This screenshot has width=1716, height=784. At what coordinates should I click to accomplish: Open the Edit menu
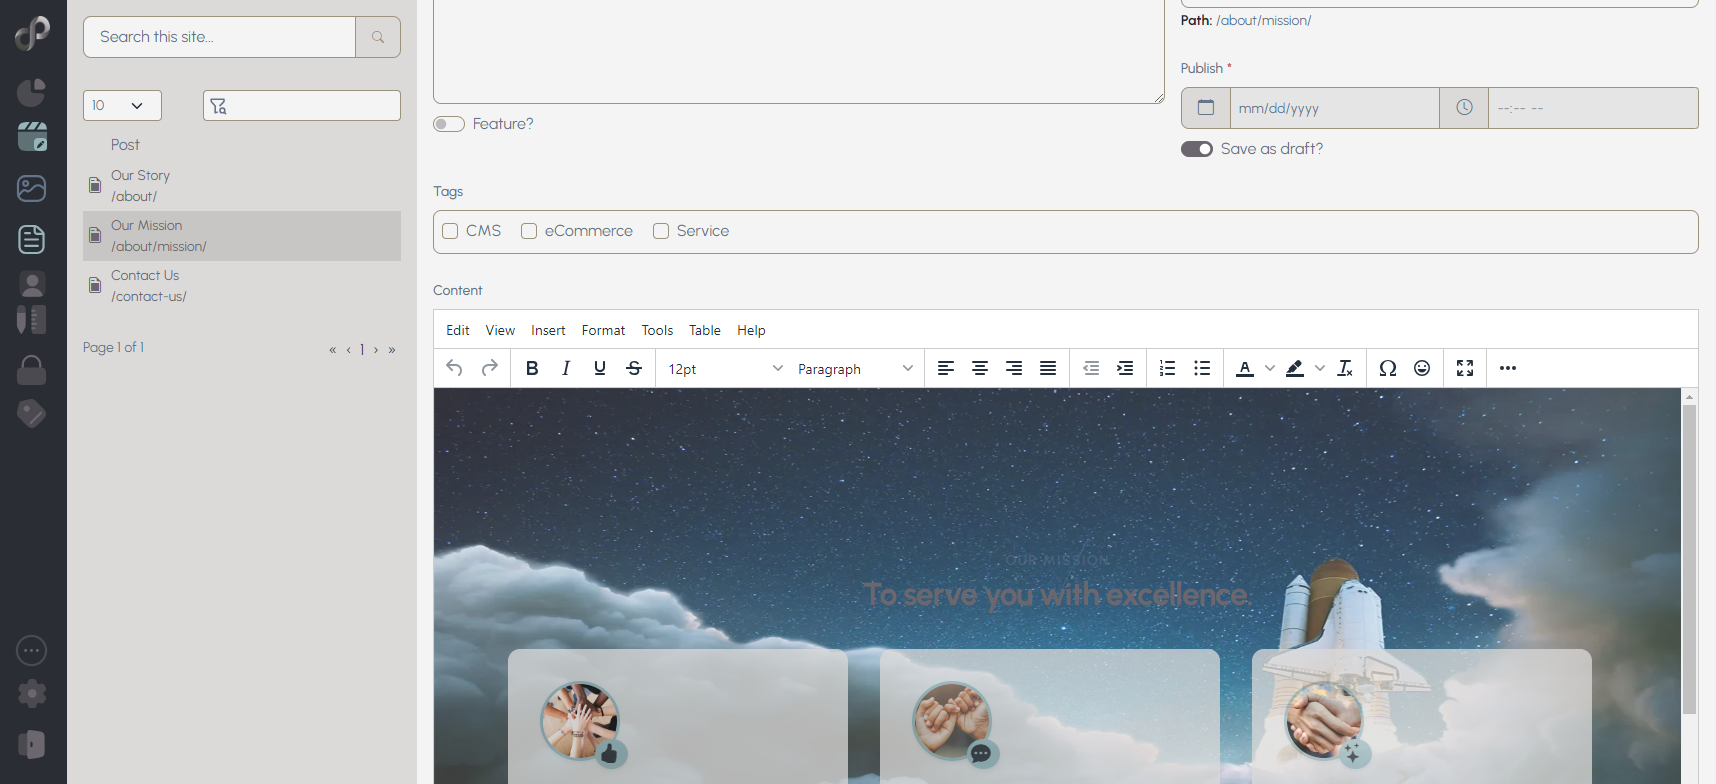[x=458, y=330]
